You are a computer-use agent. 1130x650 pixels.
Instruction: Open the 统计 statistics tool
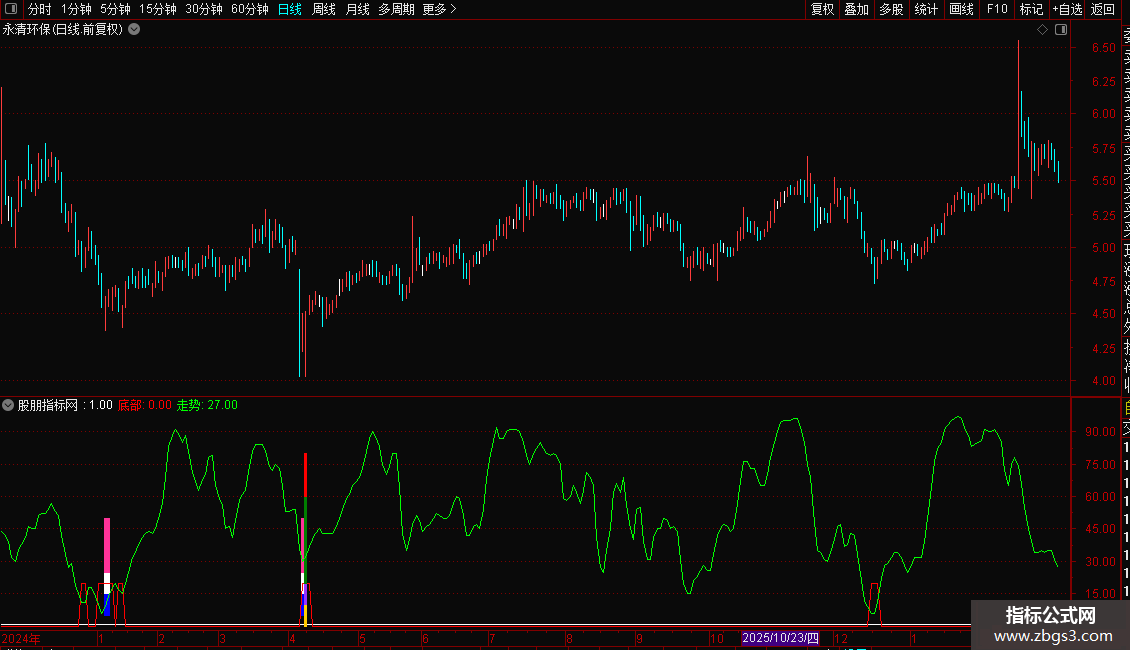point(926,9)
